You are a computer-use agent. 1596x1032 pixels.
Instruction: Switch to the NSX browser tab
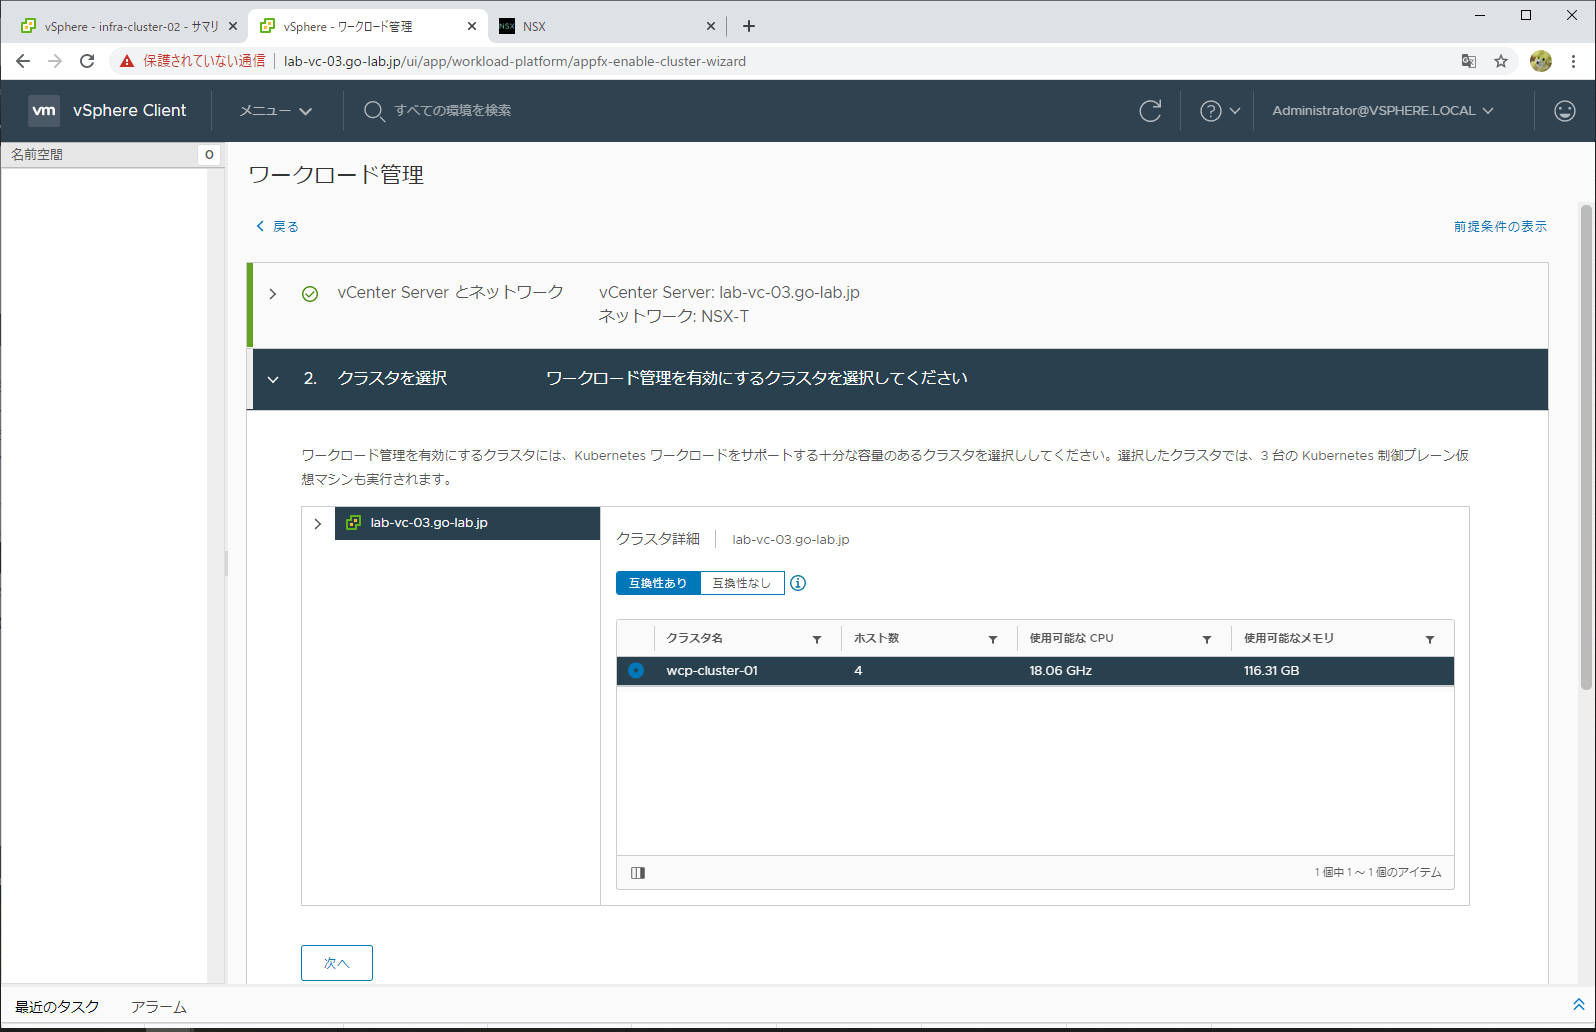607,26
